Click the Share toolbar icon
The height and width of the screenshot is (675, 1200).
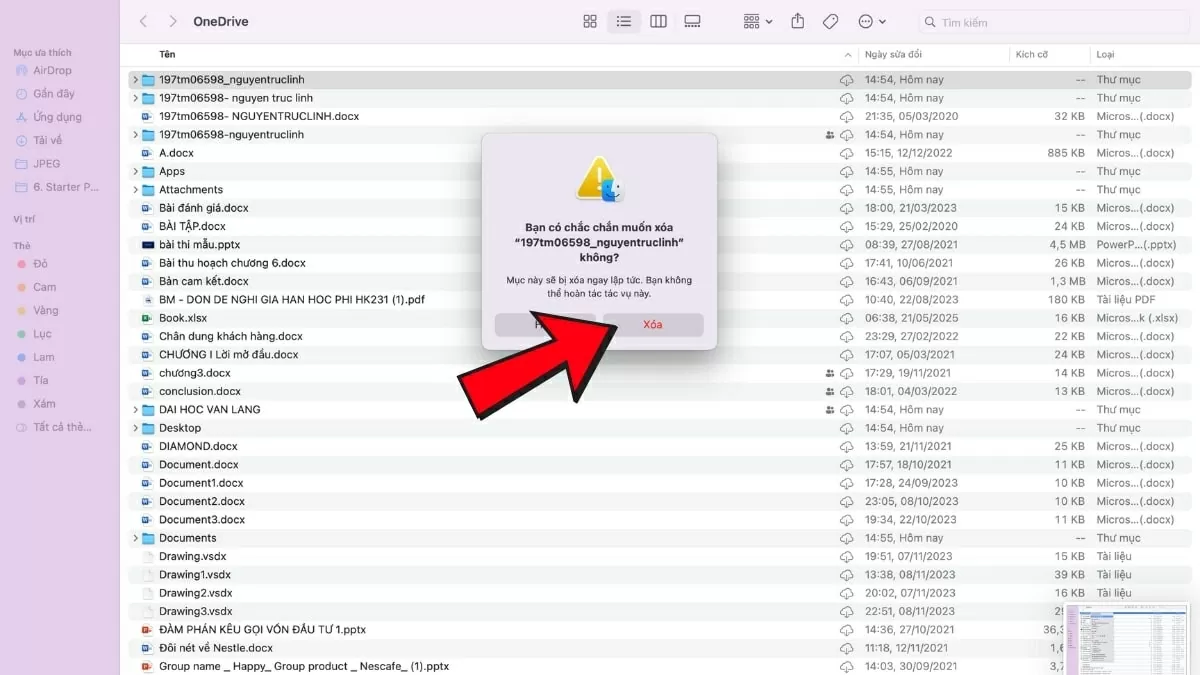pyautogui.click(x=797, y=22)
